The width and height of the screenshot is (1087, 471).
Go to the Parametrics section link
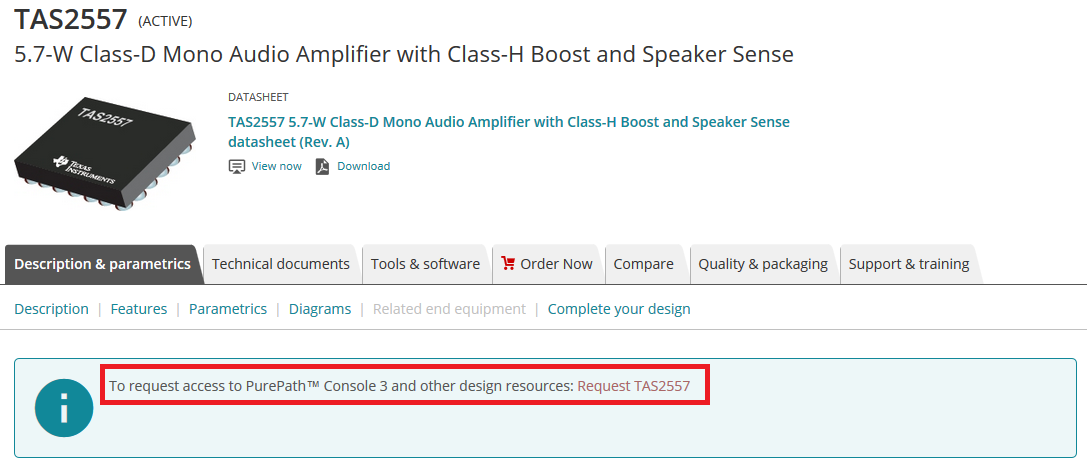(228, 309)
